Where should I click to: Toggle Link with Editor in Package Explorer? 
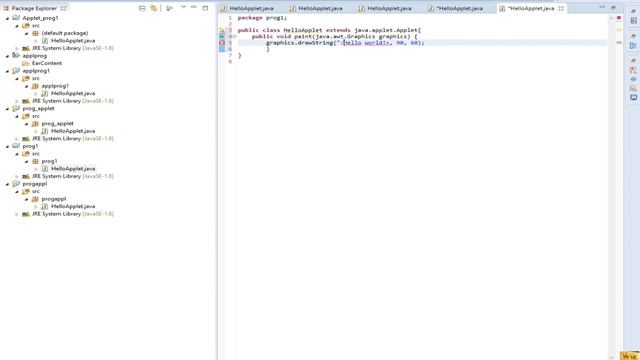tap(153, 8)
